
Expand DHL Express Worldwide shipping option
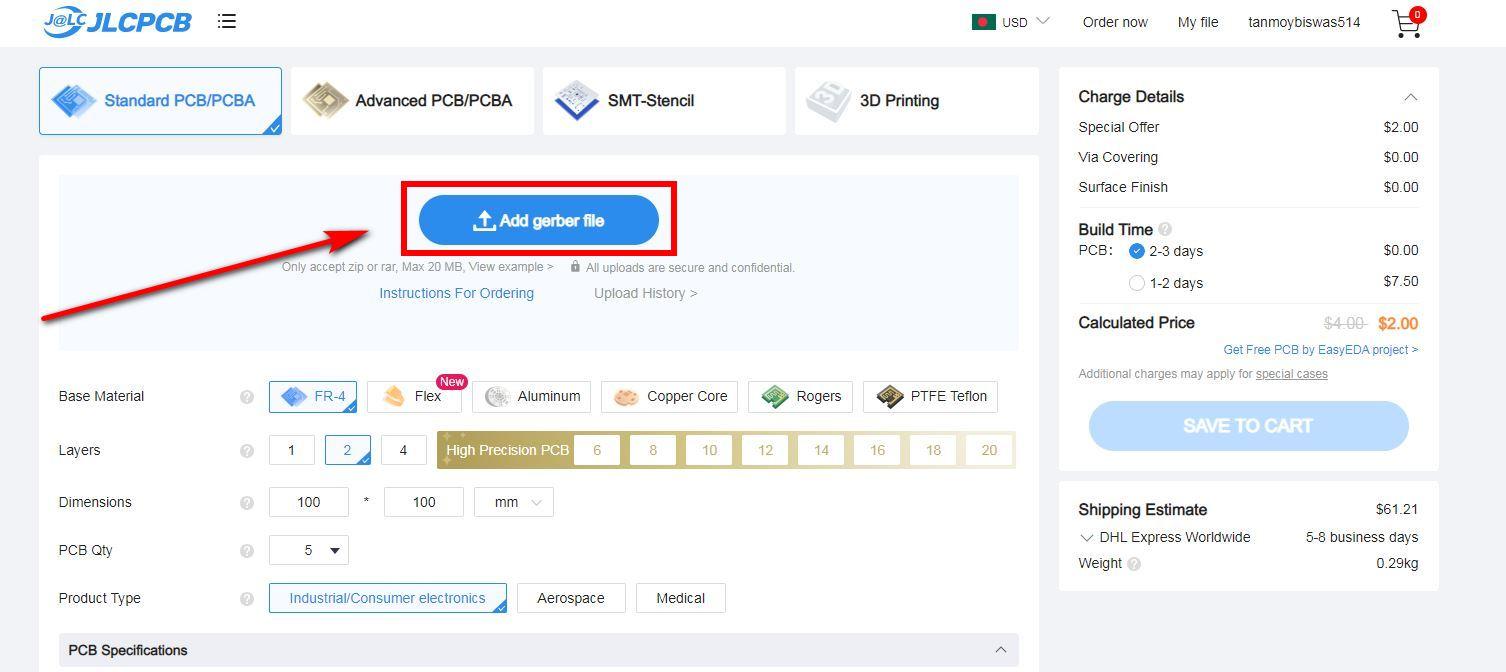[1087, 538]
